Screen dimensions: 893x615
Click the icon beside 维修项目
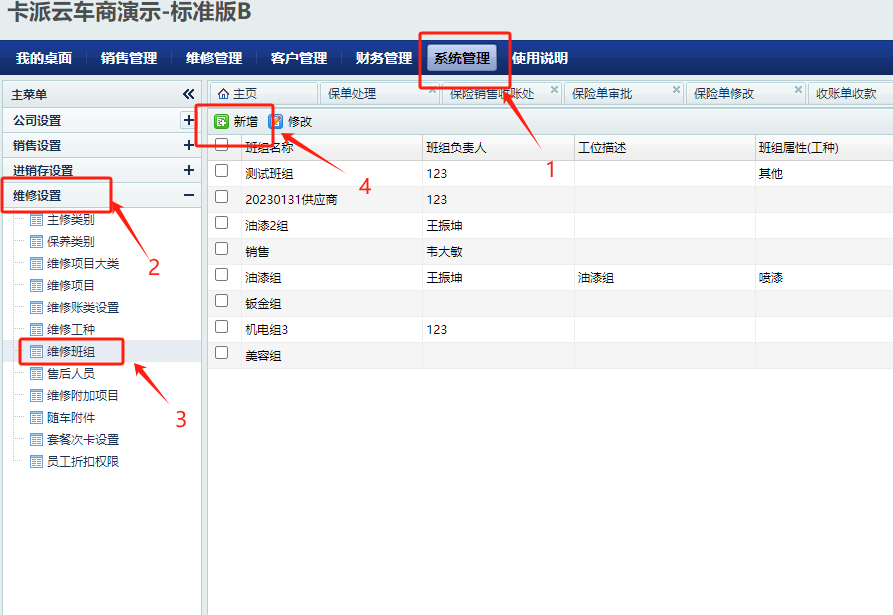pos(37,286)
